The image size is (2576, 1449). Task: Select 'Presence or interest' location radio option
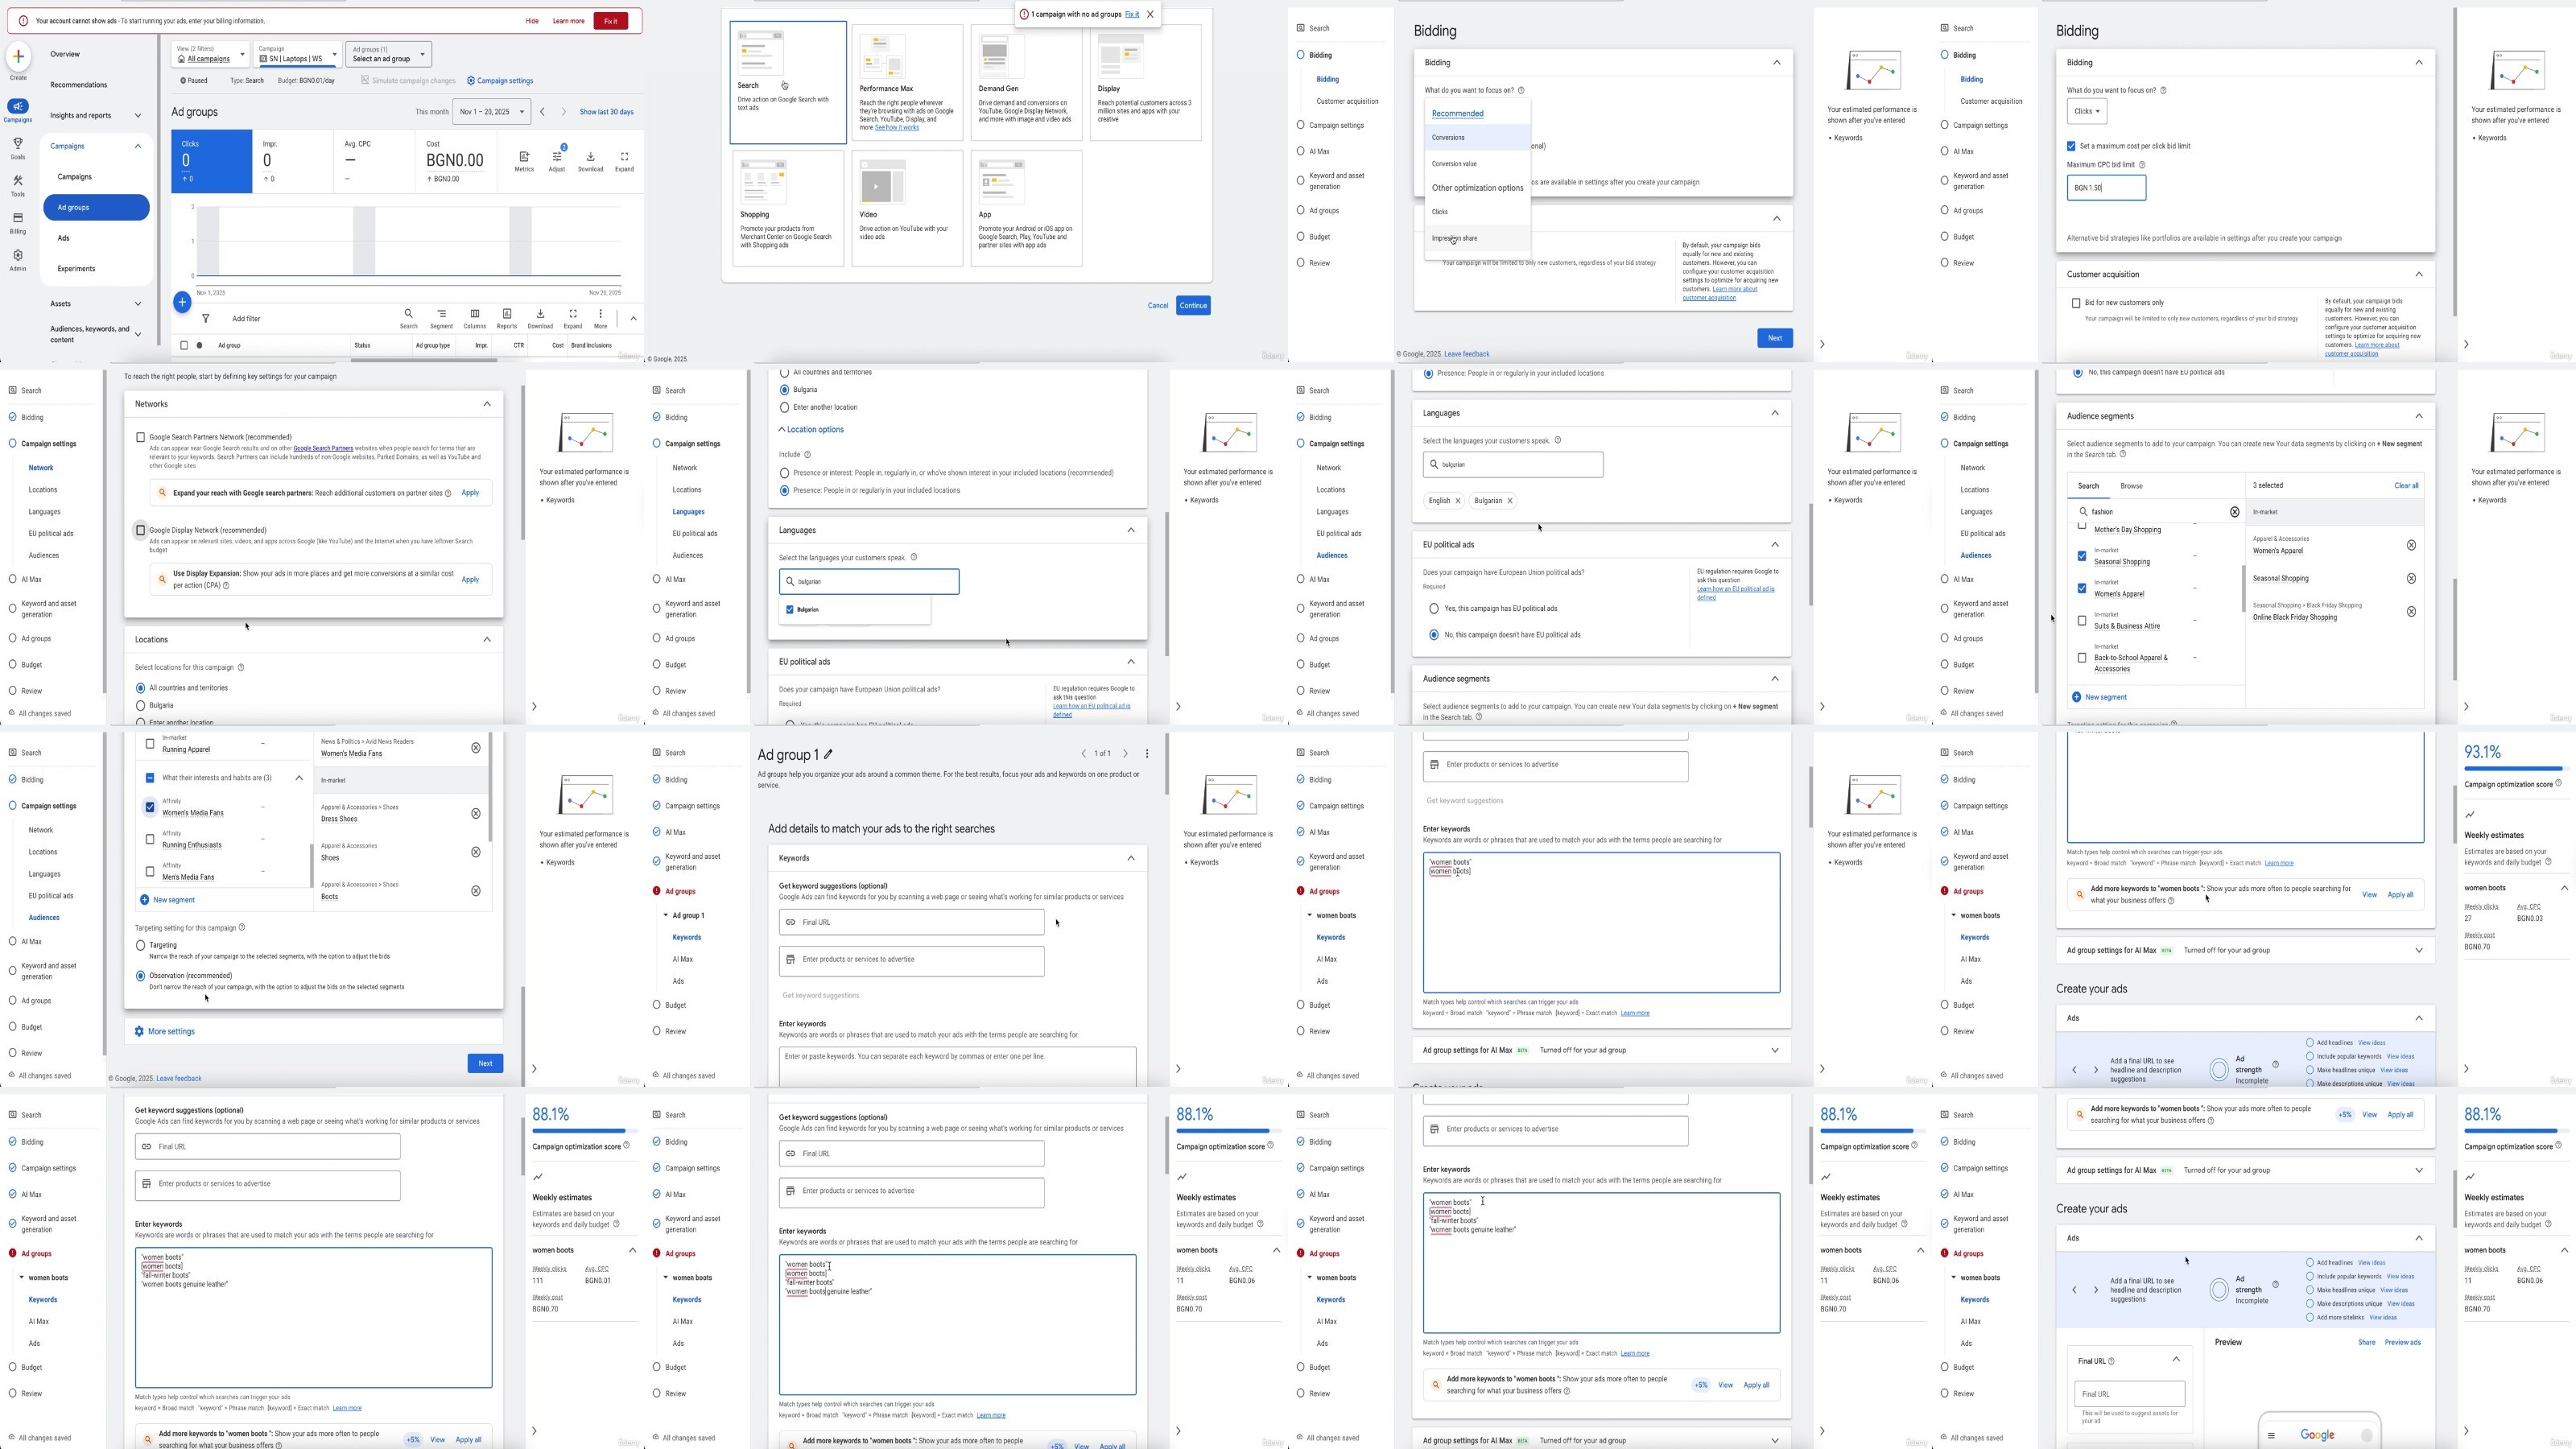pyautogui.click(x=785, y=473)
